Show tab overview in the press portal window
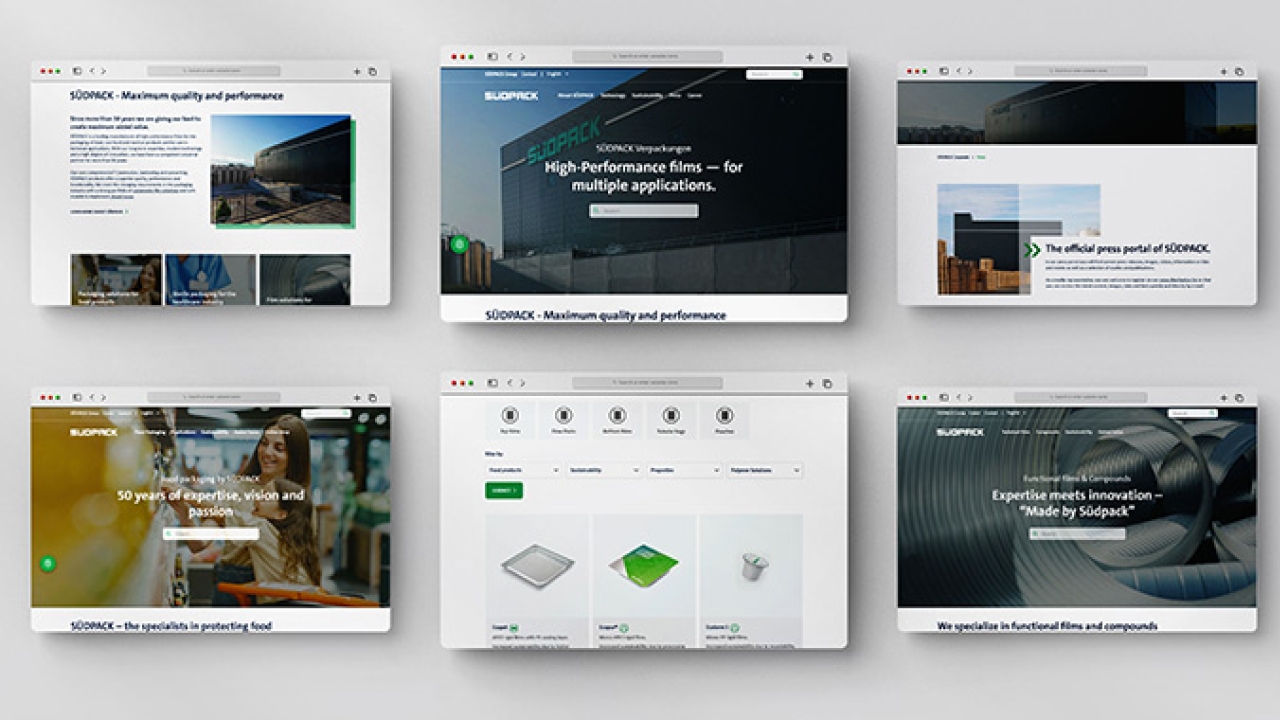 [x=1240, y=71]
